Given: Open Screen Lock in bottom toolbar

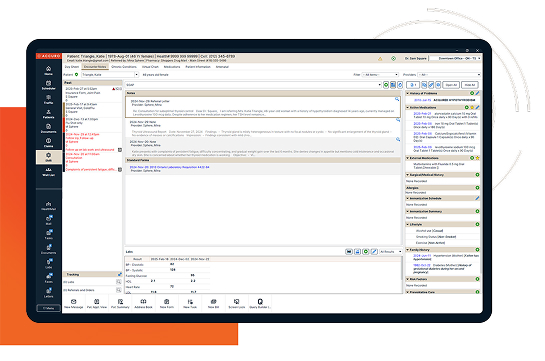Looking at the screenshot, I should (237, 304).
